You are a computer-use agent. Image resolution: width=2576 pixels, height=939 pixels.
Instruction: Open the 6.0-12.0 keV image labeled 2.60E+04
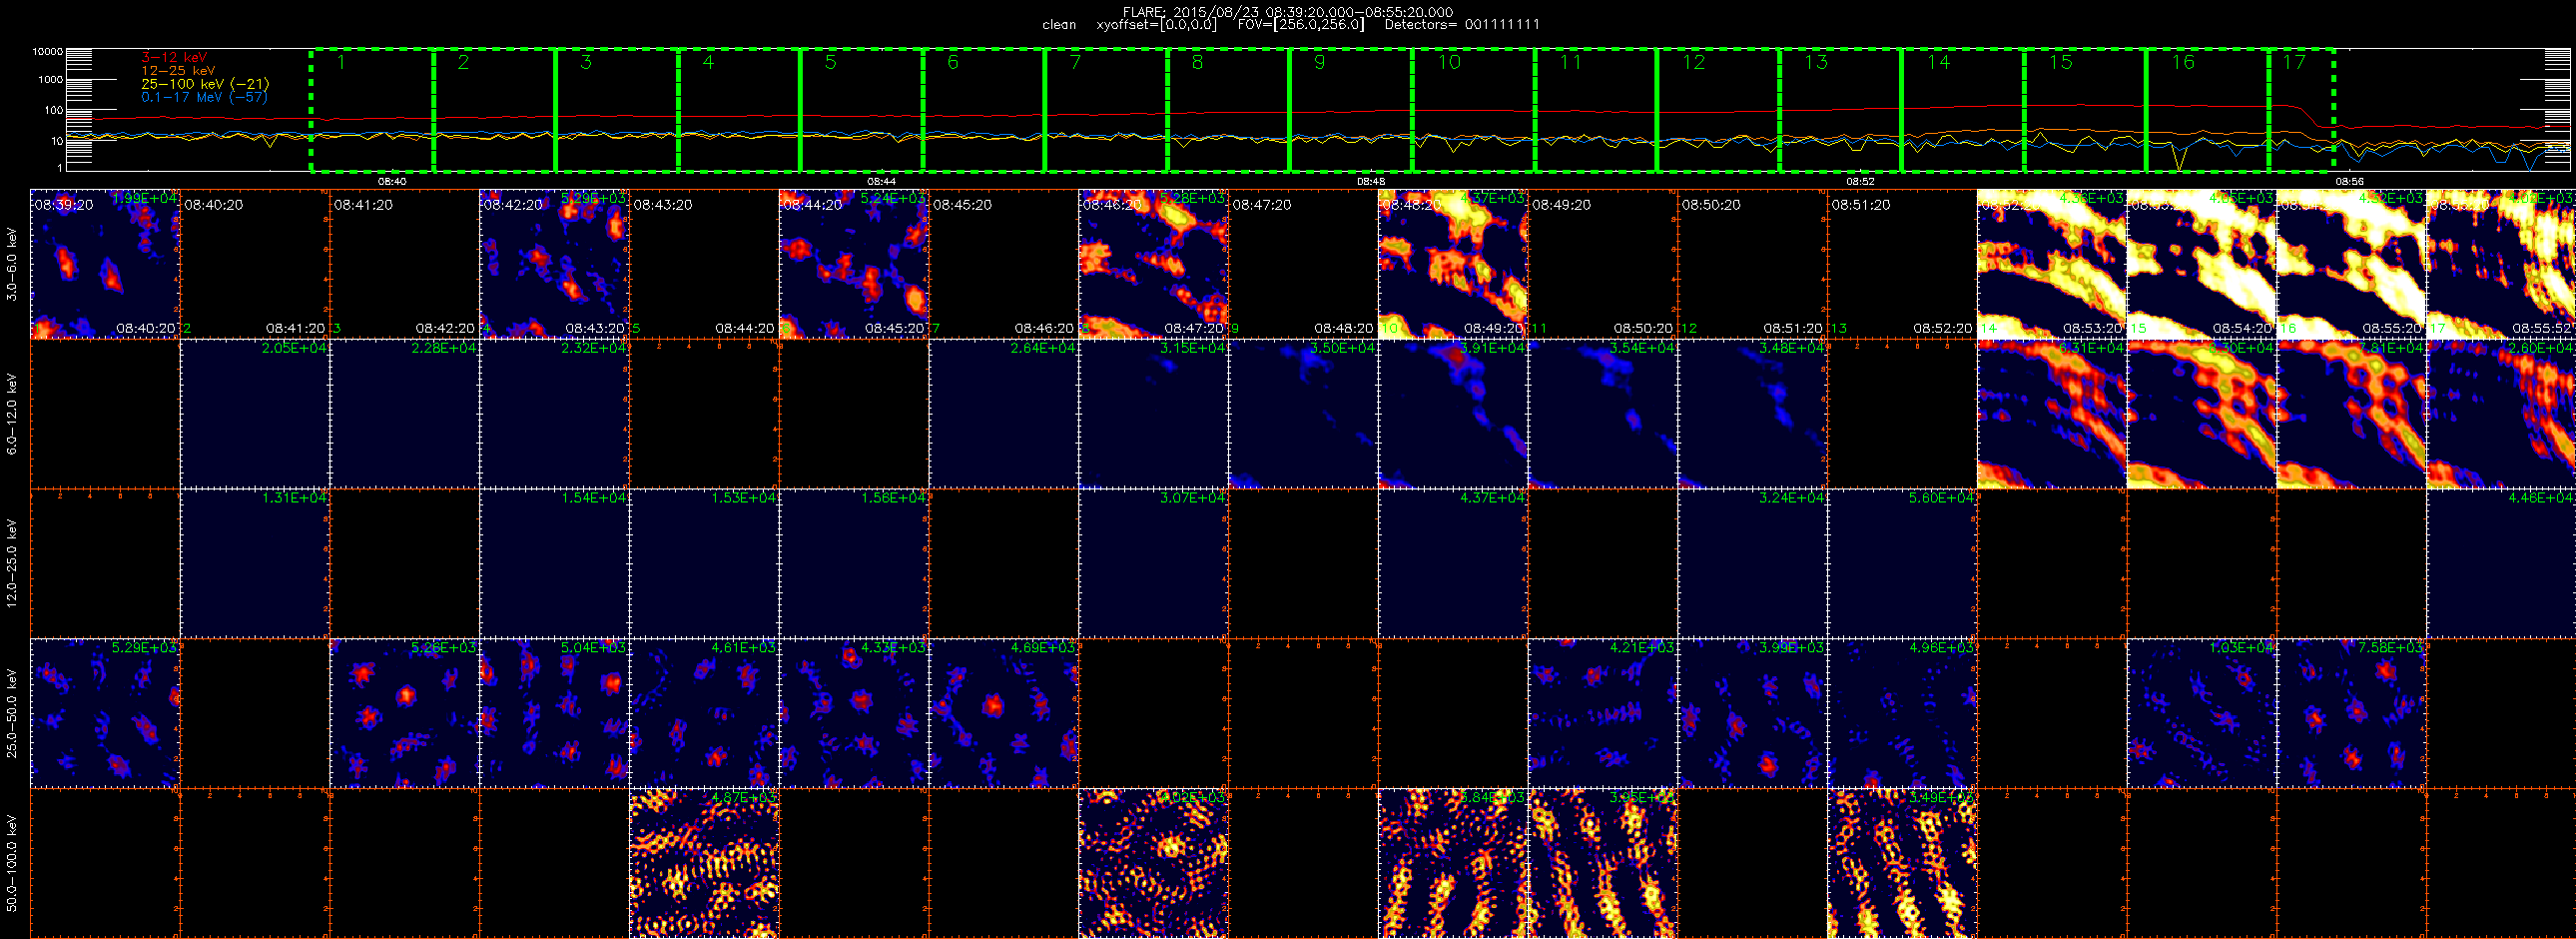coord(2501,414)
